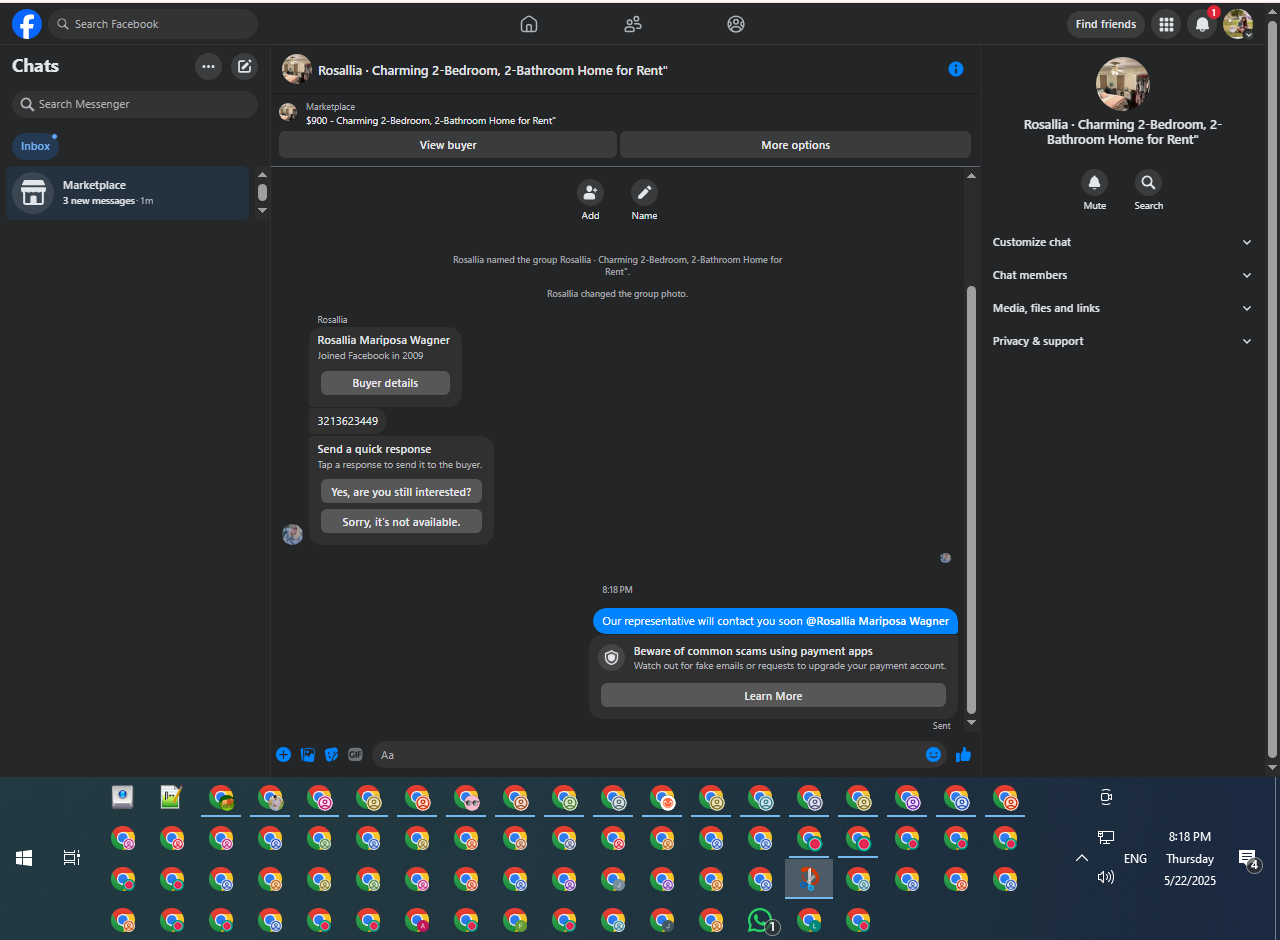Open the Windows Start menu
The image size is (1280, 940).
pos(24,858)
